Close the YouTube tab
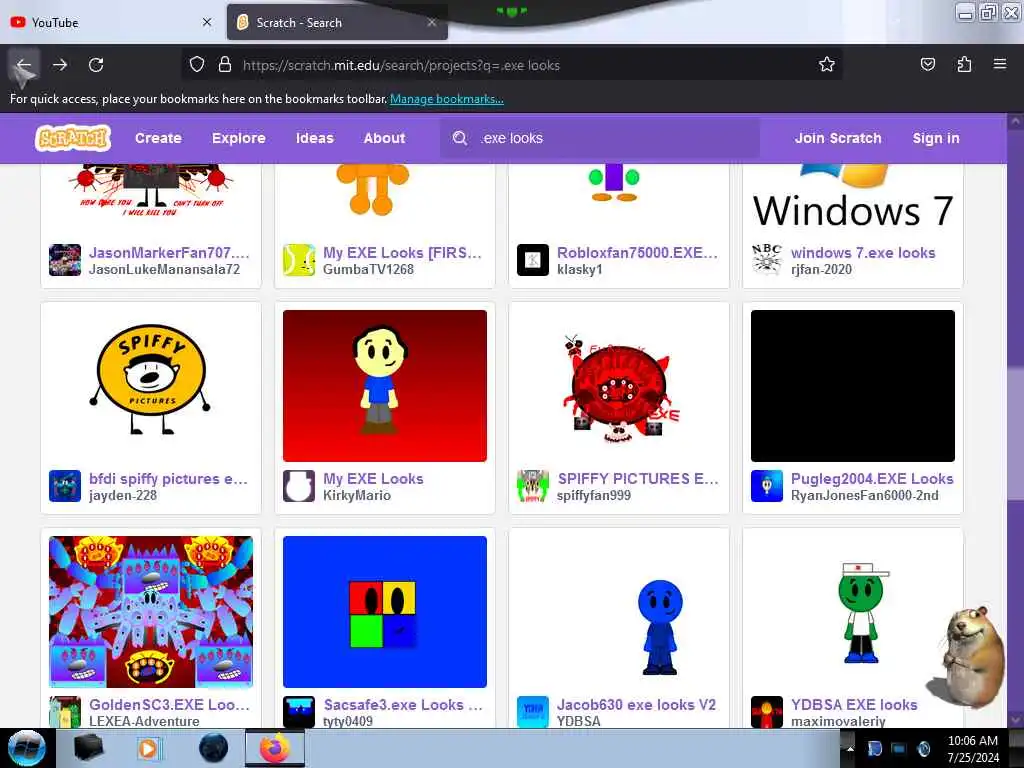Screen dimensions: 1024x768 tap(207, 22)
